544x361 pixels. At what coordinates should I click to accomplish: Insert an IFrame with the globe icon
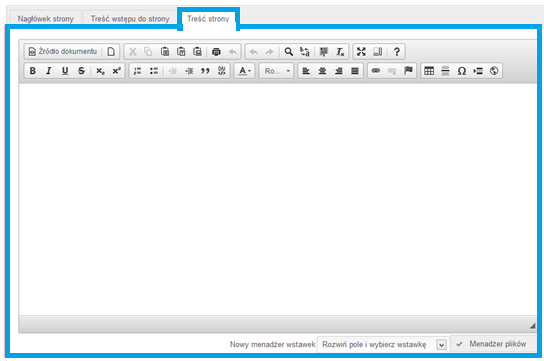[494, 71]
